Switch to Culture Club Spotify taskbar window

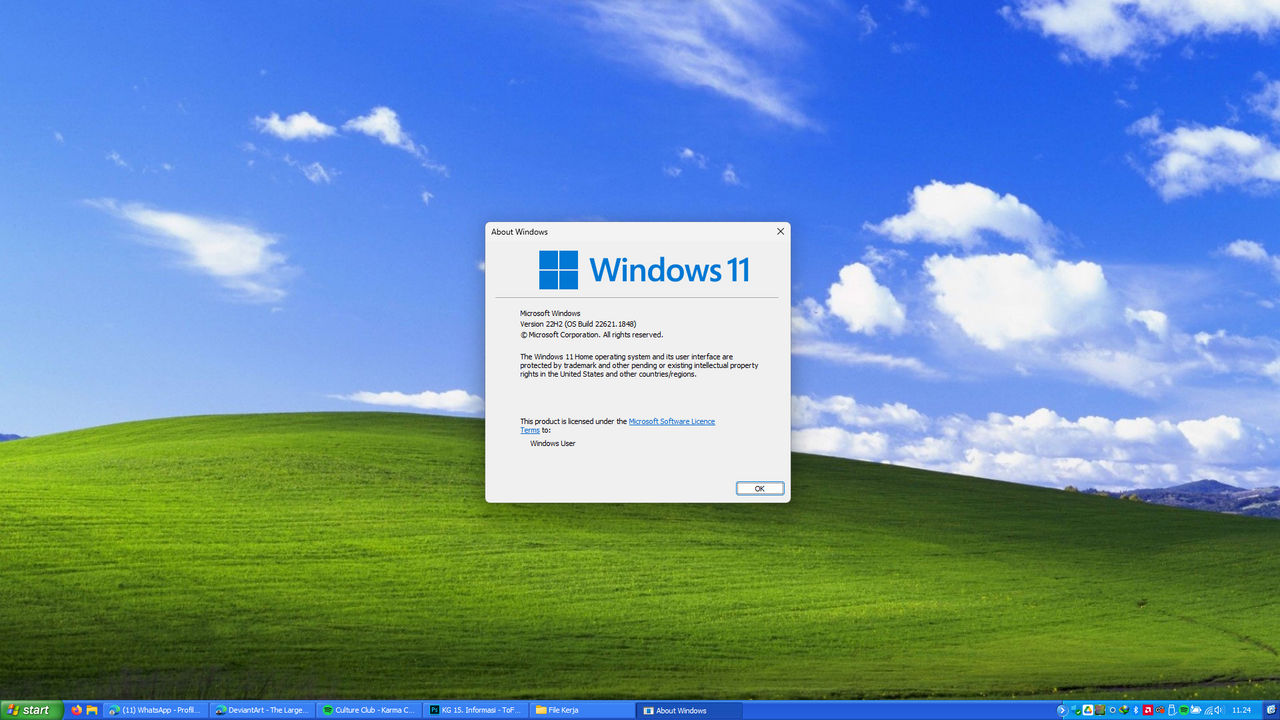pos(369,710)
